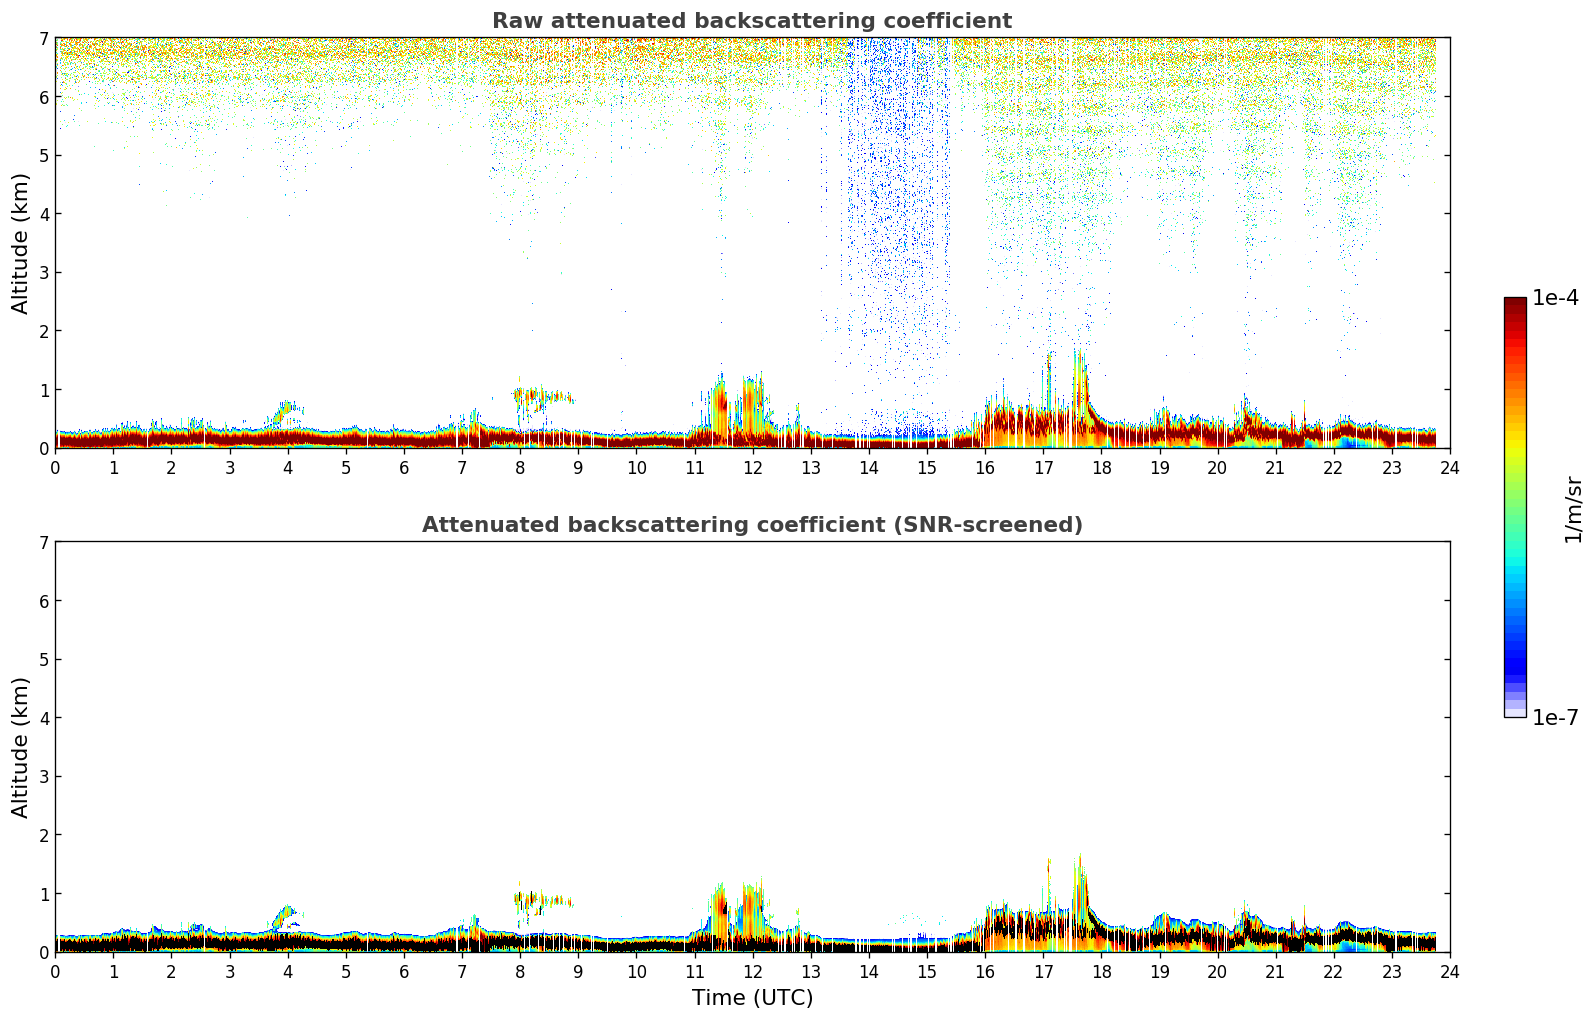This screenshot has height=1020, width=1595.
Task: Click the 'Raw attenuated backscattering coefficient' title
Action: (751, 21)
